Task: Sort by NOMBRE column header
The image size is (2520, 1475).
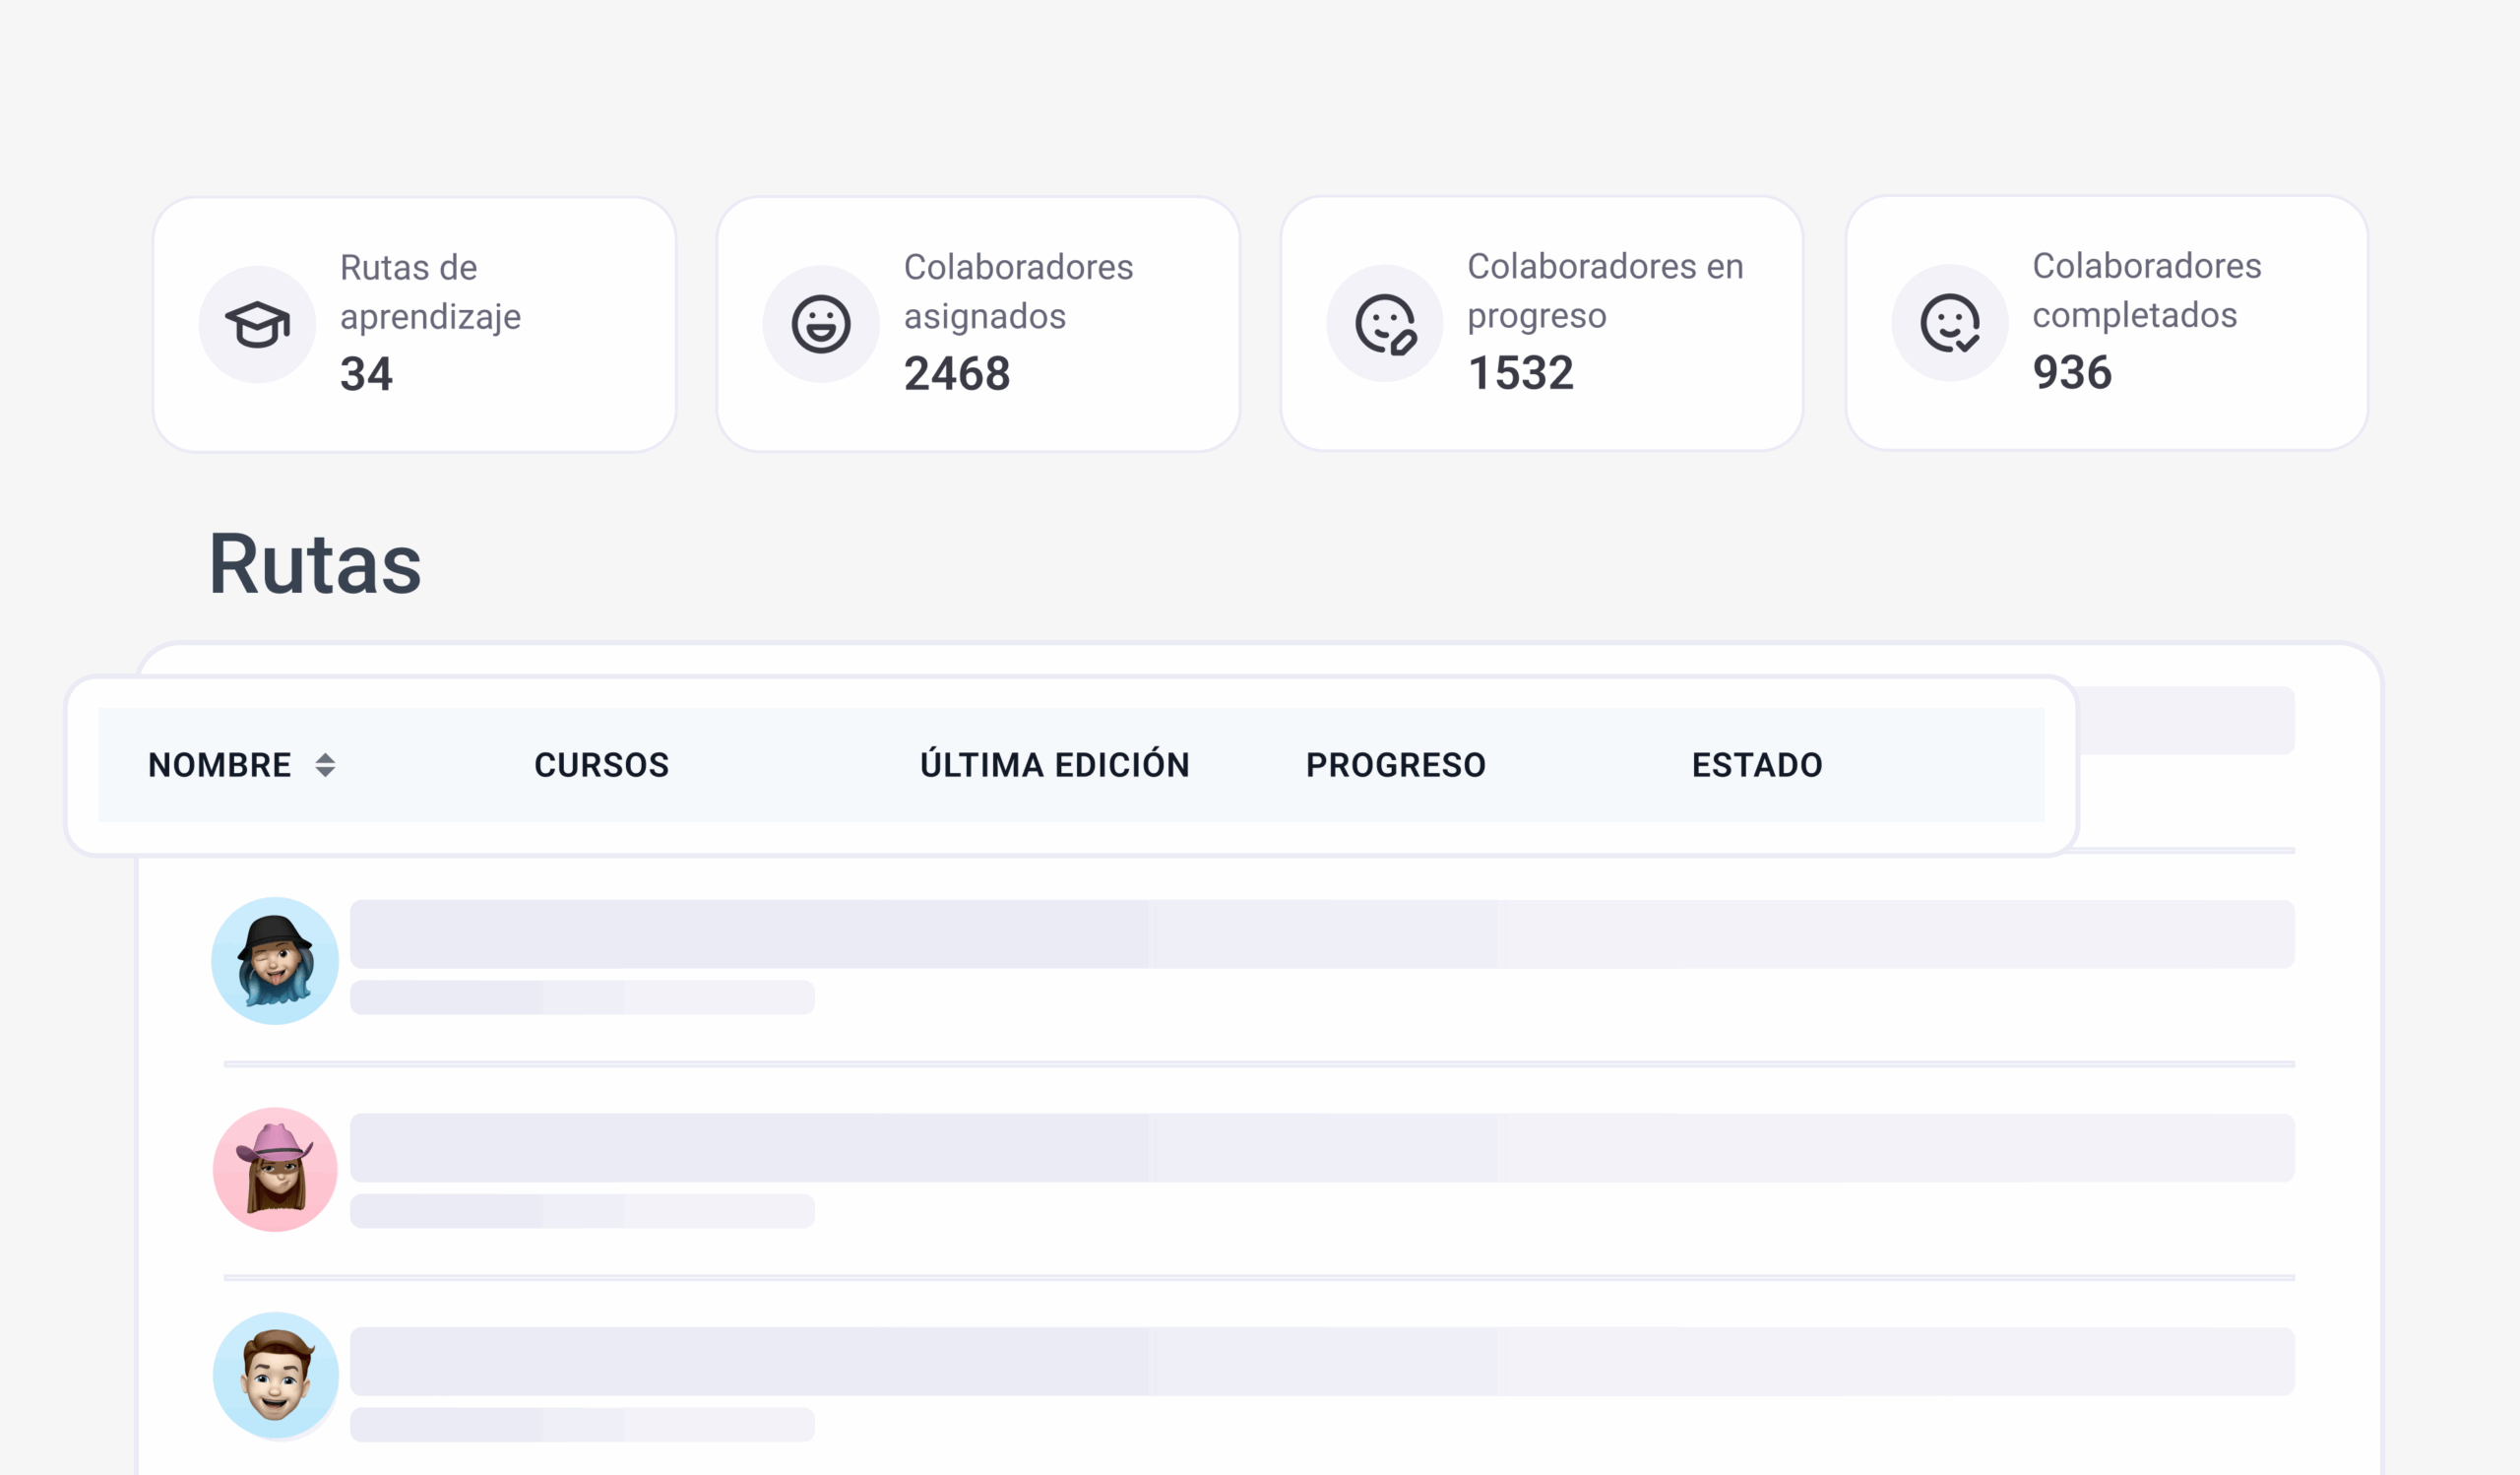Action: [x=219, y=765]
